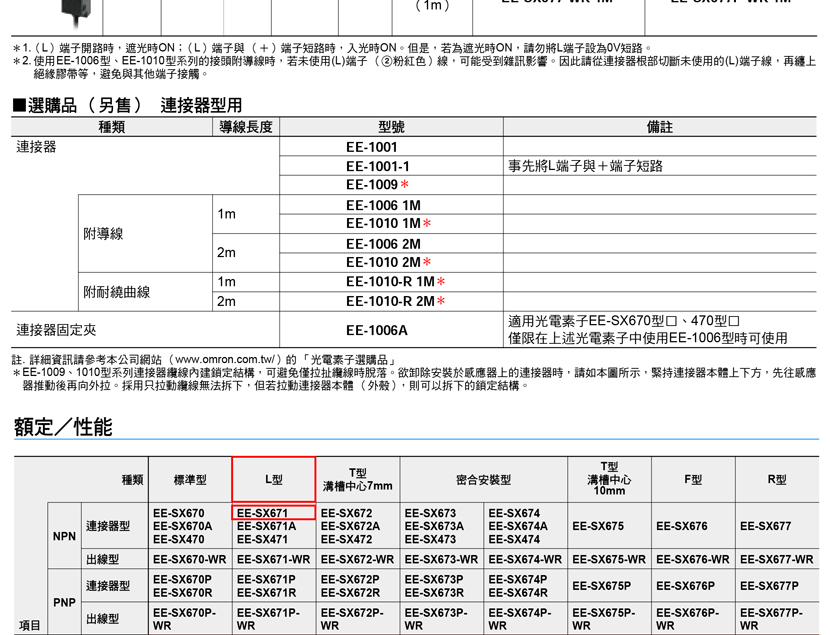Select model EE-SX674R

pyautogui.click(x=518, y=593)
